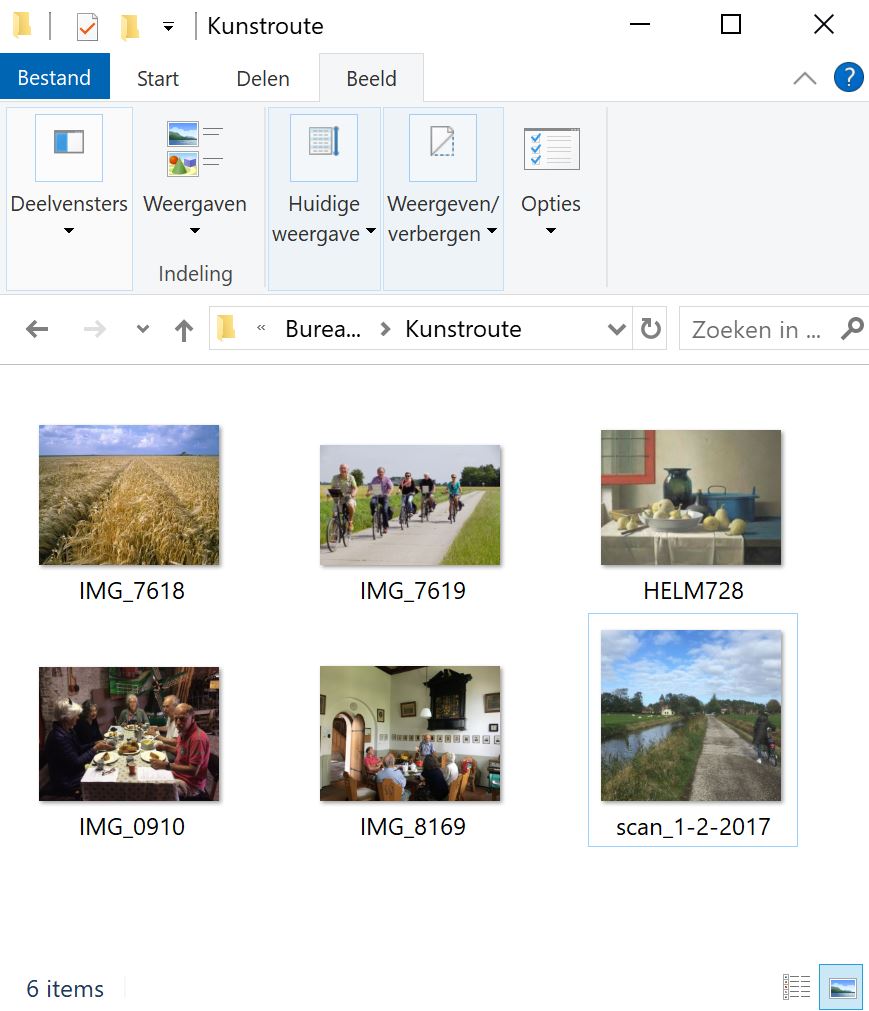Select the IMG_7619 cyclists thumbnail
The image size is (869, 1011).
pyautogui.click(x=410, y=505)
